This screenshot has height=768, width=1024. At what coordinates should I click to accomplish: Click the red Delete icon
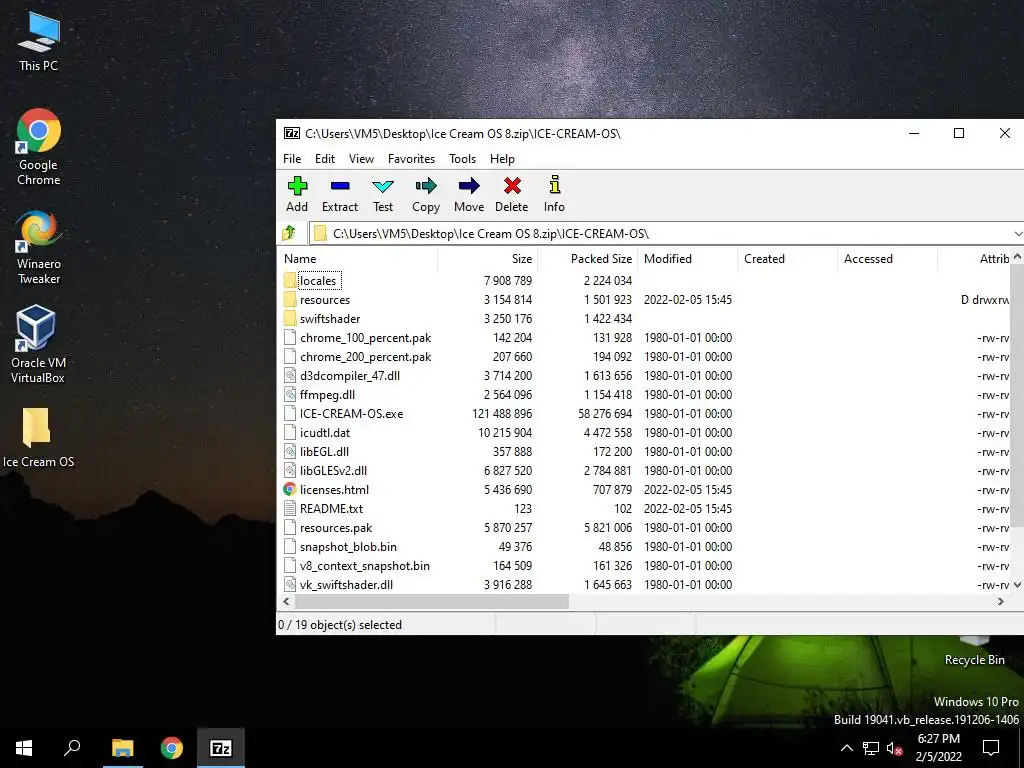tap(512, 186)
